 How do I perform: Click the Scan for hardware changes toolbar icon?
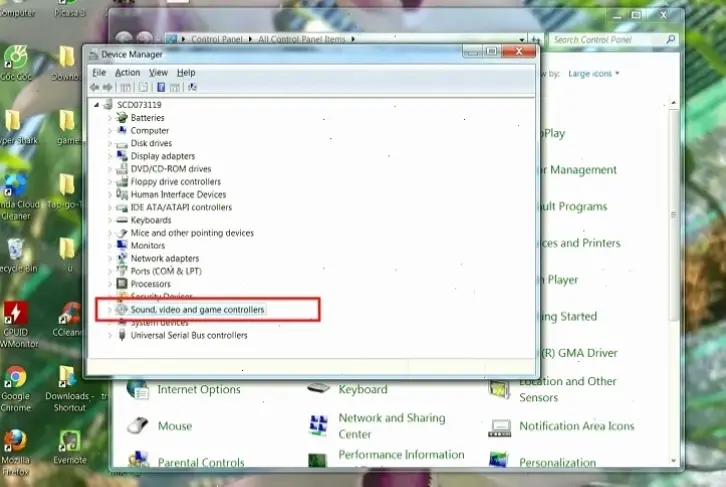(192, 87)
